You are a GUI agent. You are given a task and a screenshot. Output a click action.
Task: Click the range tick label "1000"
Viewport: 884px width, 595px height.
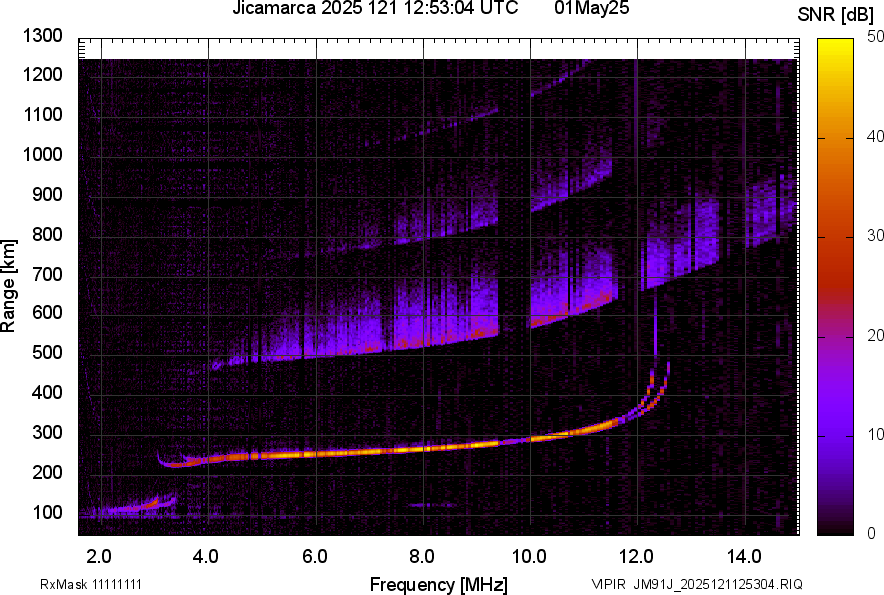pyautogui.click(x=42, y=154)
